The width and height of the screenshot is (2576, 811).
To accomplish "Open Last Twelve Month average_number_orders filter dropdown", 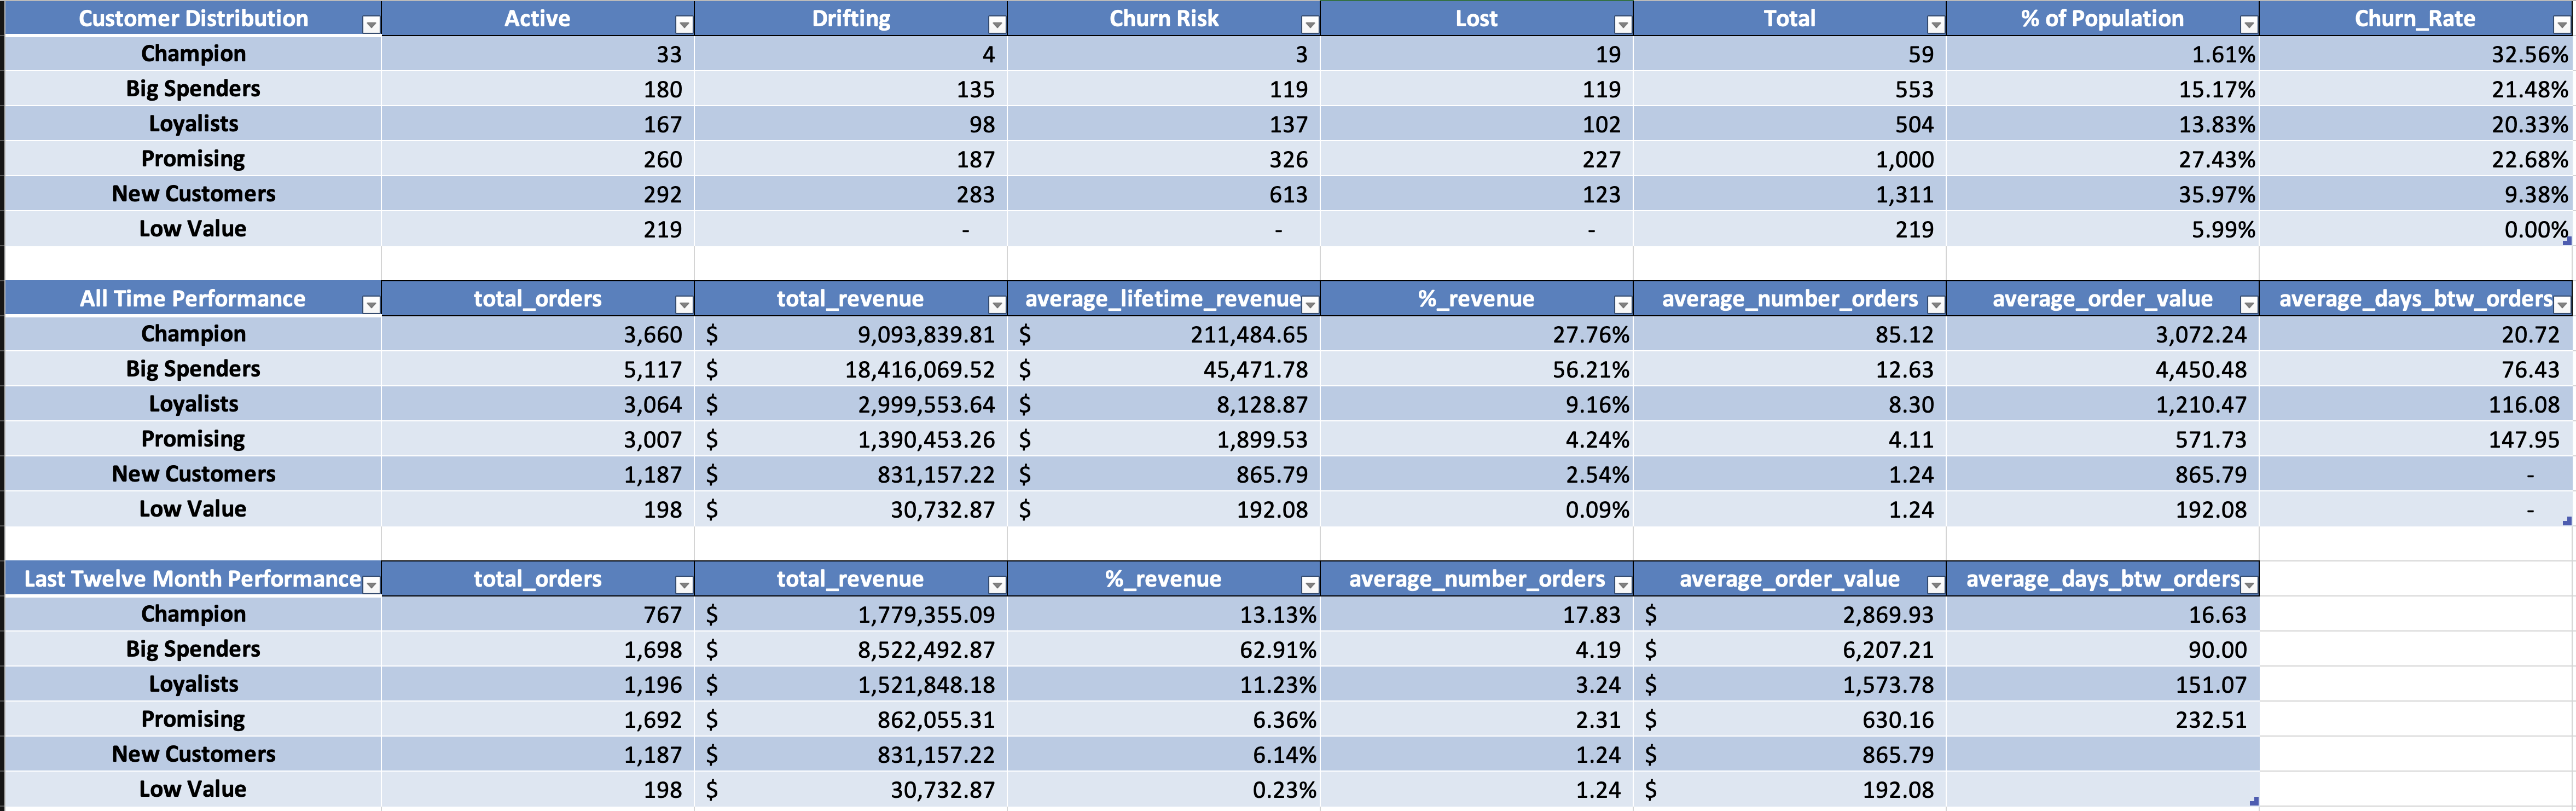I will 1623,585.
